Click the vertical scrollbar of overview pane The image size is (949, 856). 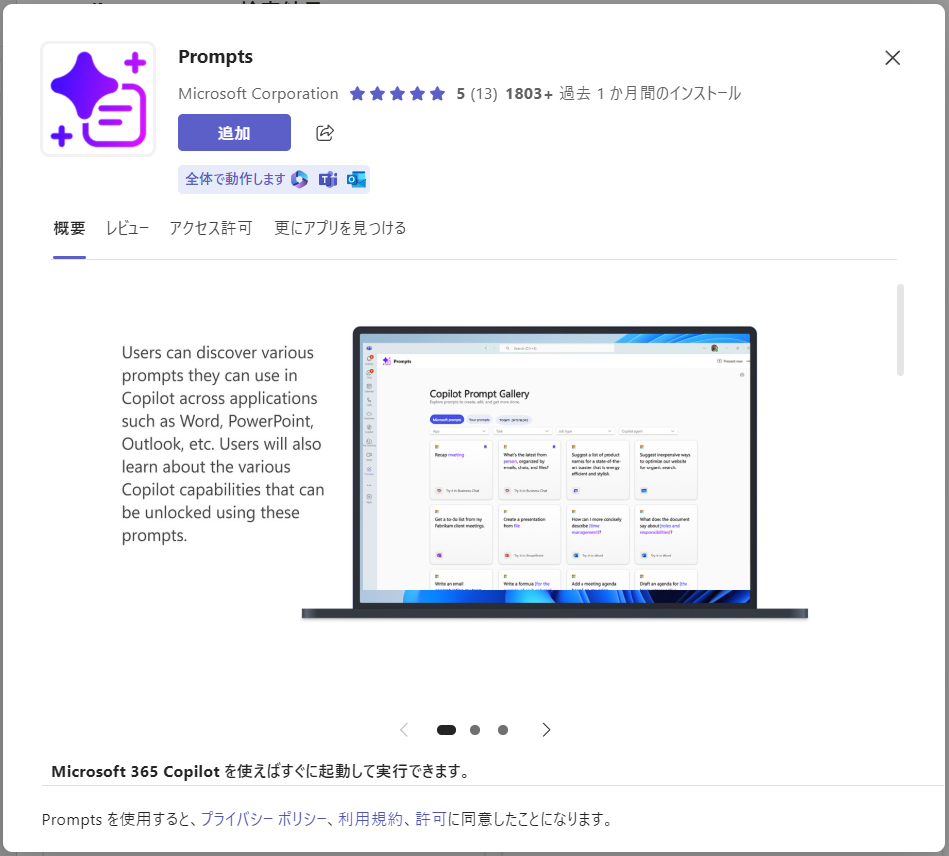tap(900, 330)
